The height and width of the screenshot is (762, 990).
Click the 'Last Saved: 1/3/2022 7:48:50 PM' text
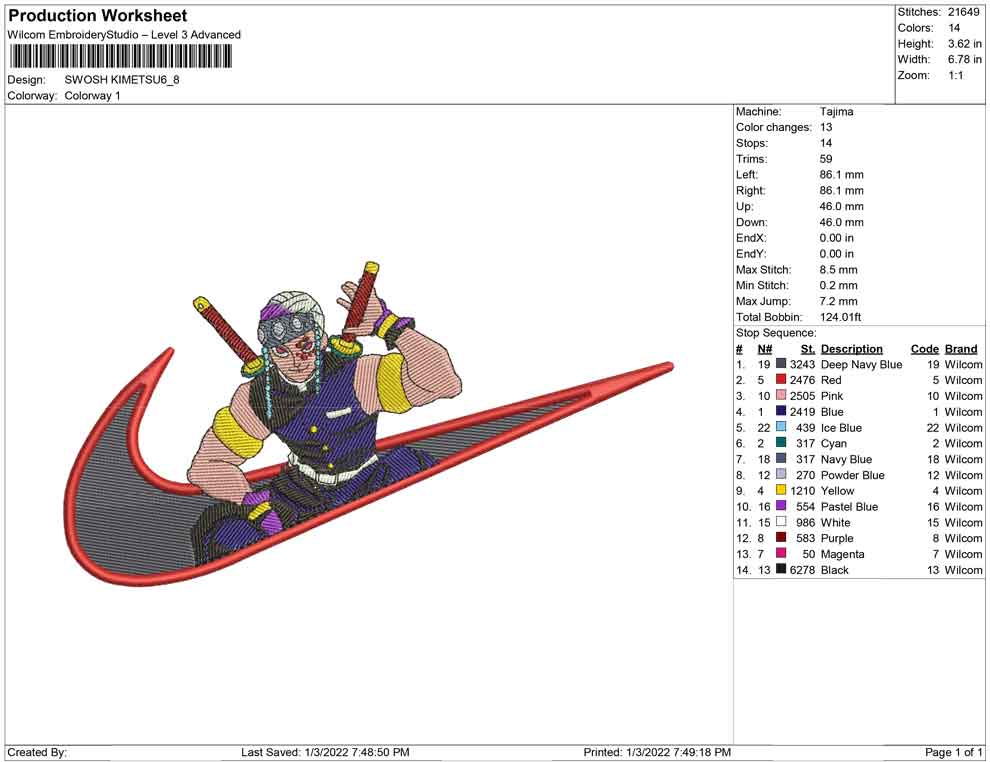[325, 752]
